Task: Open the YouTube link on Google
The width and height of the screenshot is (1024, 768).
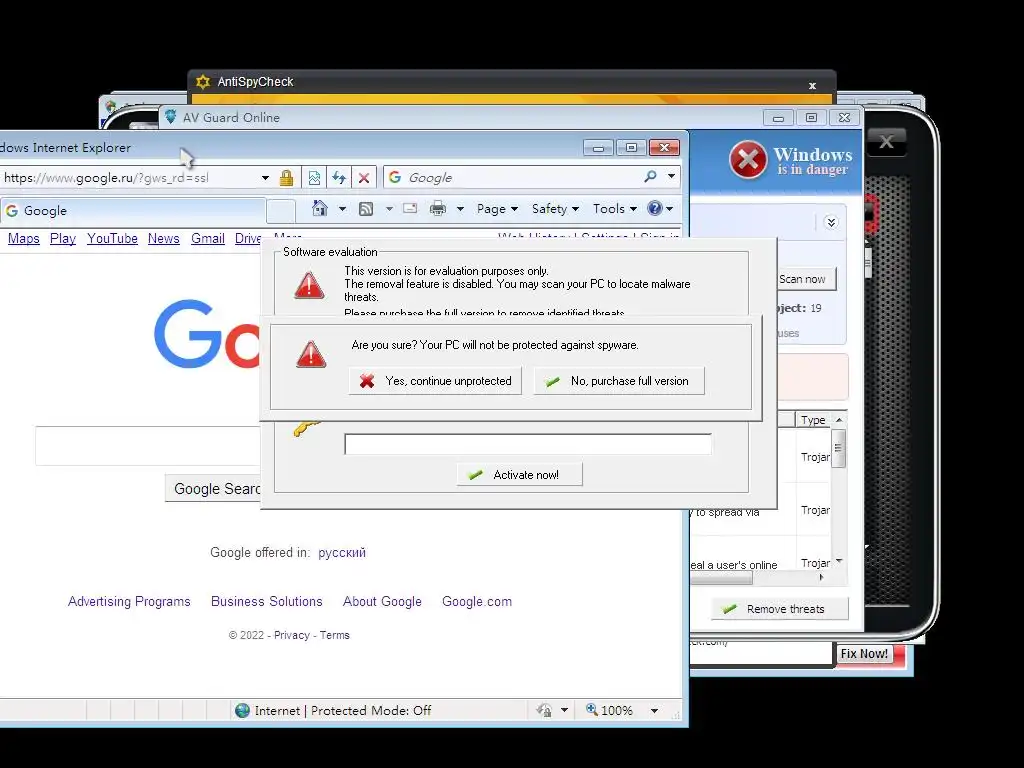Action: coord(112,238)
